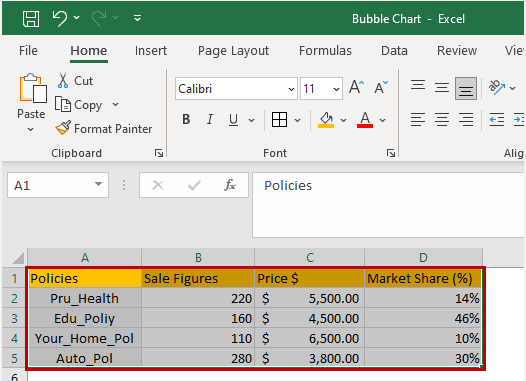Click the Borders grid icon

point(279,120)
